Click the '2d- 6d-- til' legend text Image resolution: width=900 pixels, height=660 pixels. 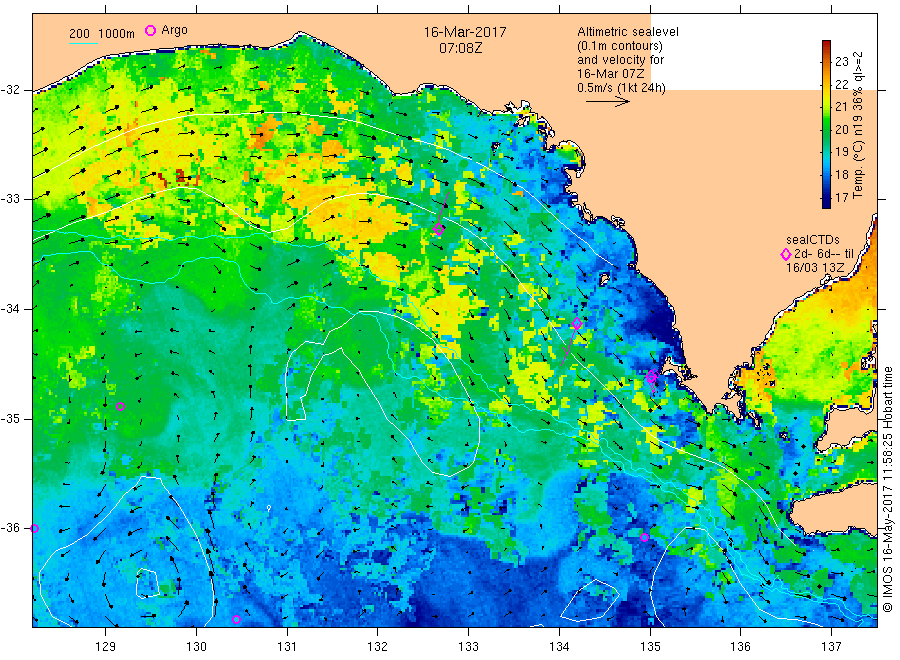[824, 254]
